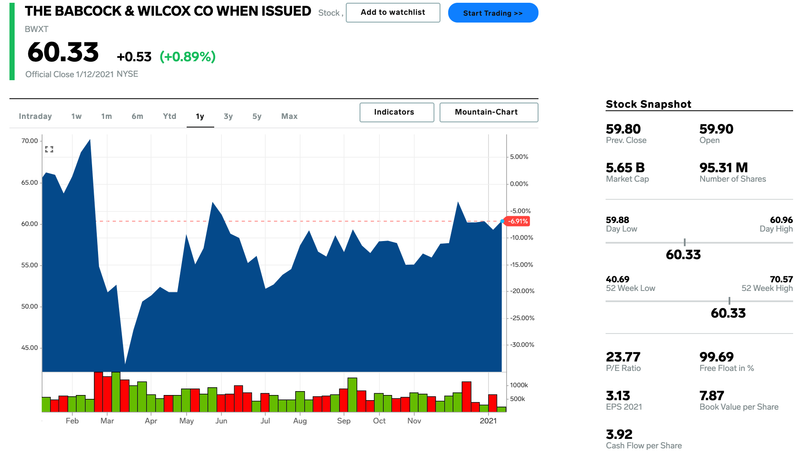Select the 1w time range tab
The width and height of the screenshot is (800, 458).
(x=77, y=116)
